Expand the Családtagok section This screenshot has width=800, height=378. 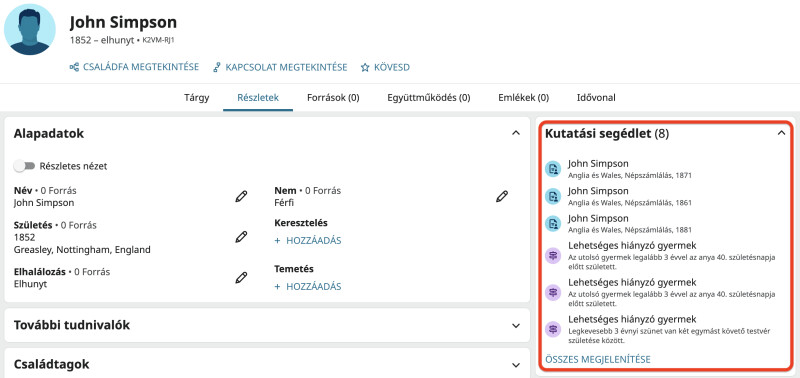[516, 365]
